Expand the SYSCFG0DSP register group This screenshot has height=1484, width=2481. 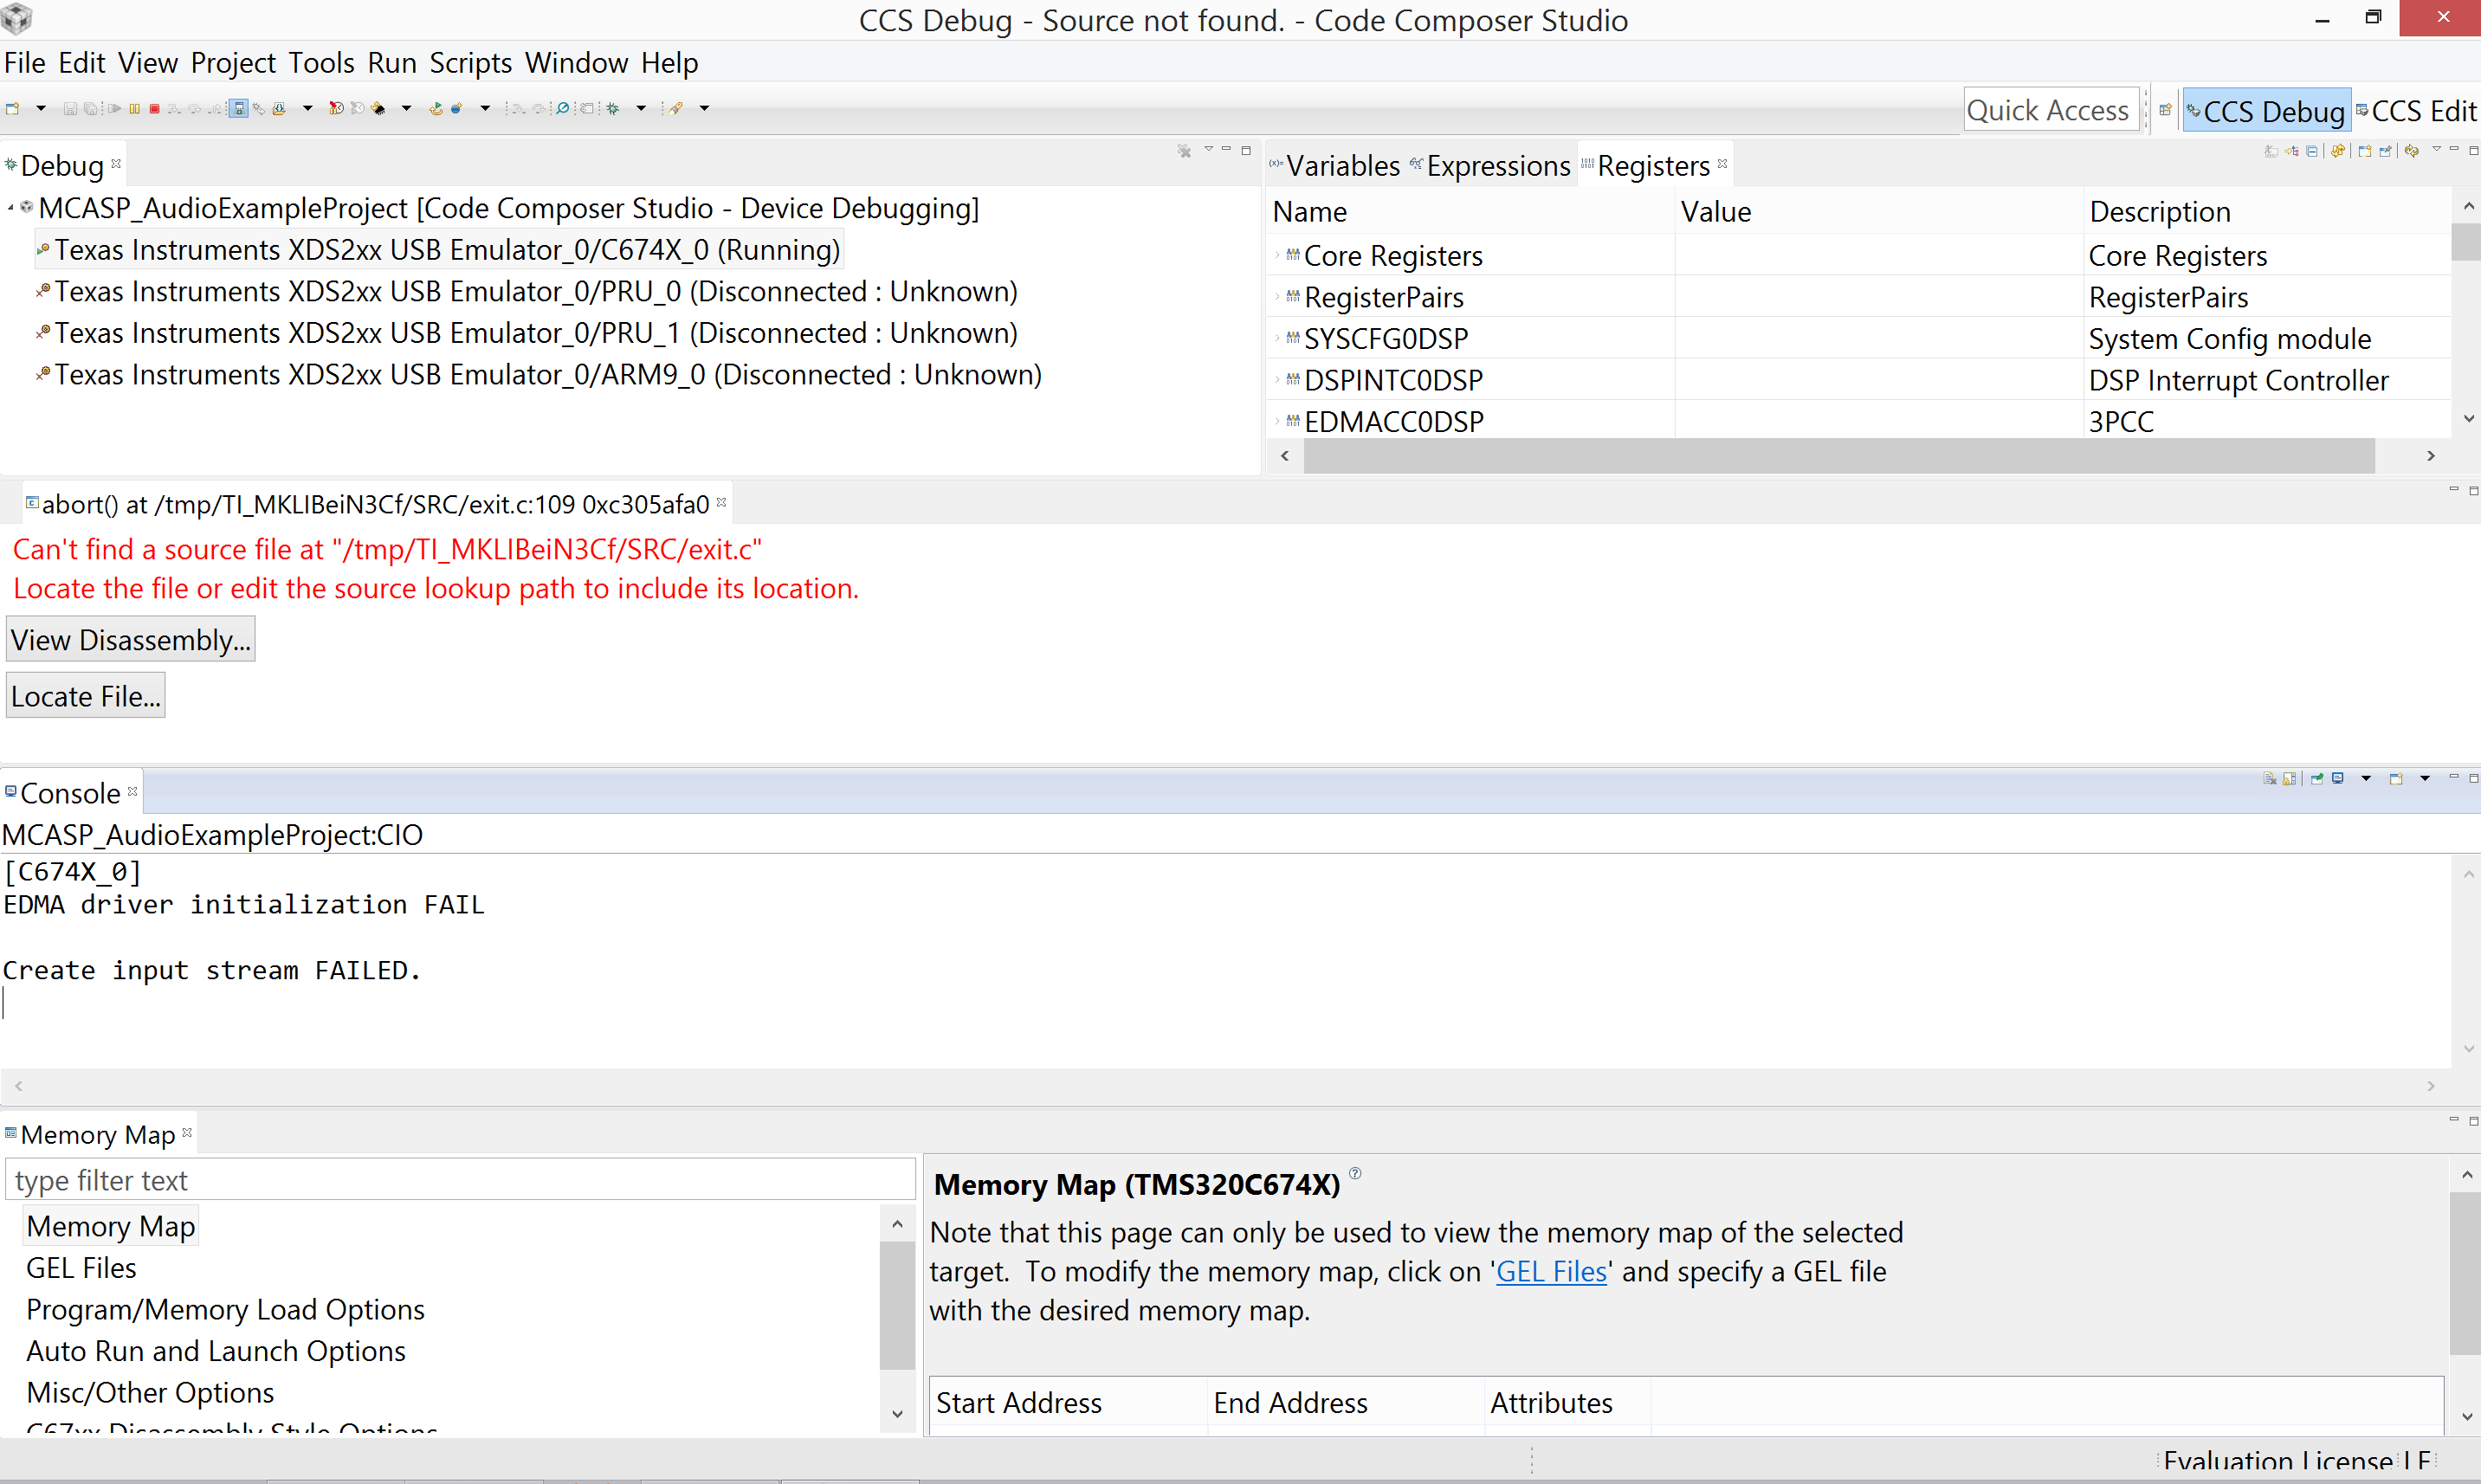(1277, 339)
